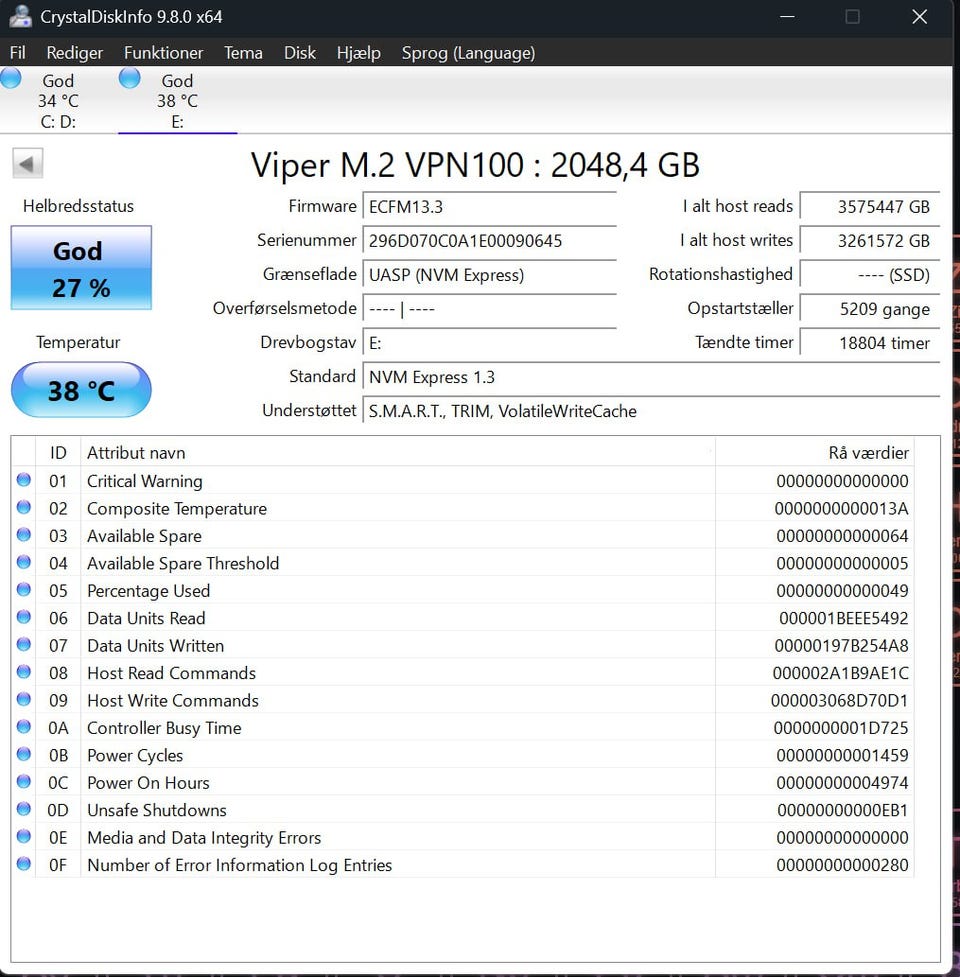Image resolution: width=960 pixels, height=977 pixels.
Task: Click the Serienummer value field
Action: [x=488, y=241]
